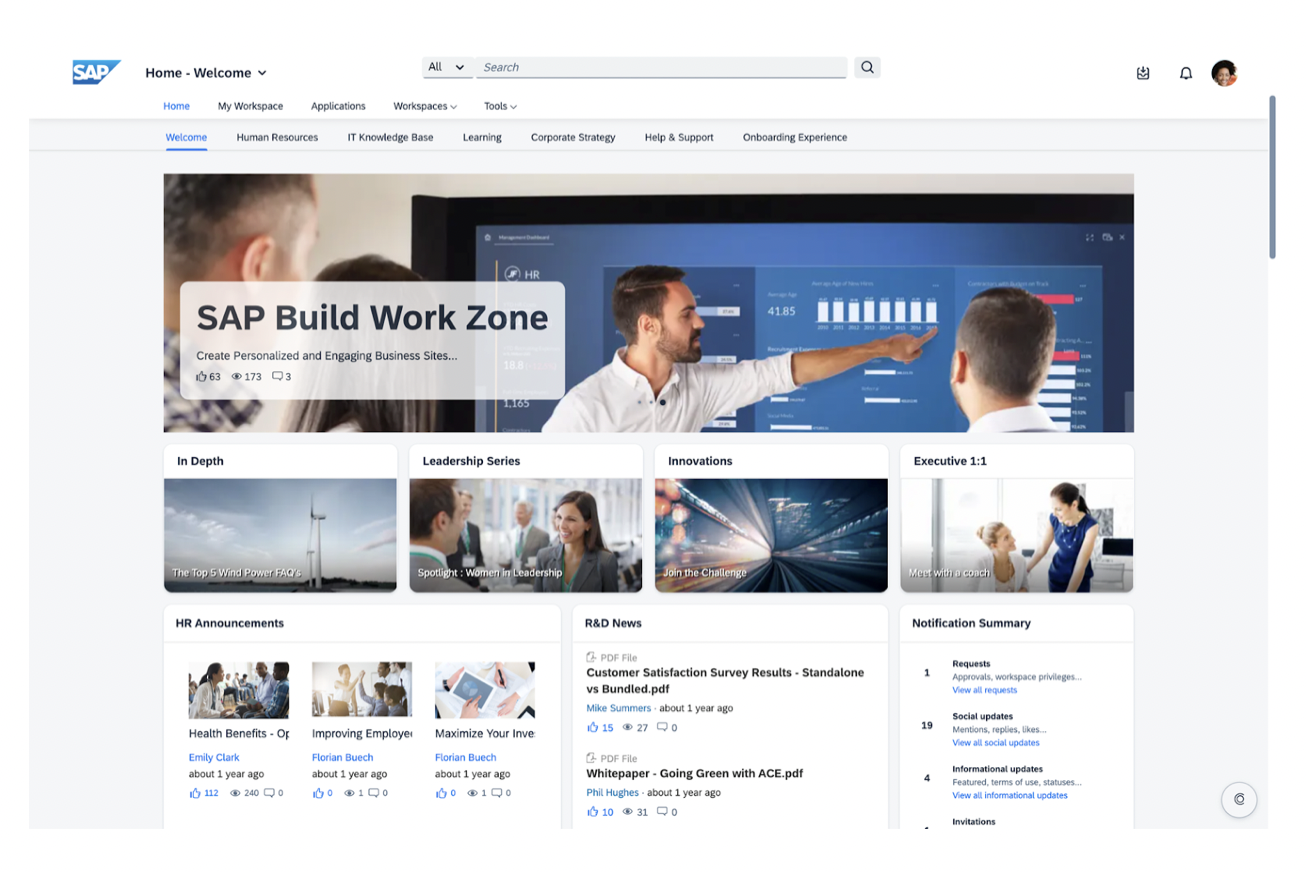This screenshot has height=872, width=1306.
Task: Like the Whitepaper Going Green PDF
Action: [x=592, y=812]
